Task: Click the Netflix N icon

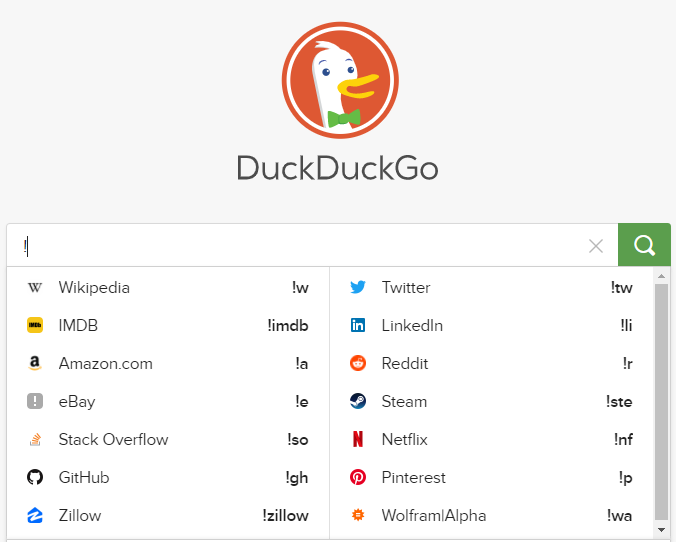Action: (358, 439)
